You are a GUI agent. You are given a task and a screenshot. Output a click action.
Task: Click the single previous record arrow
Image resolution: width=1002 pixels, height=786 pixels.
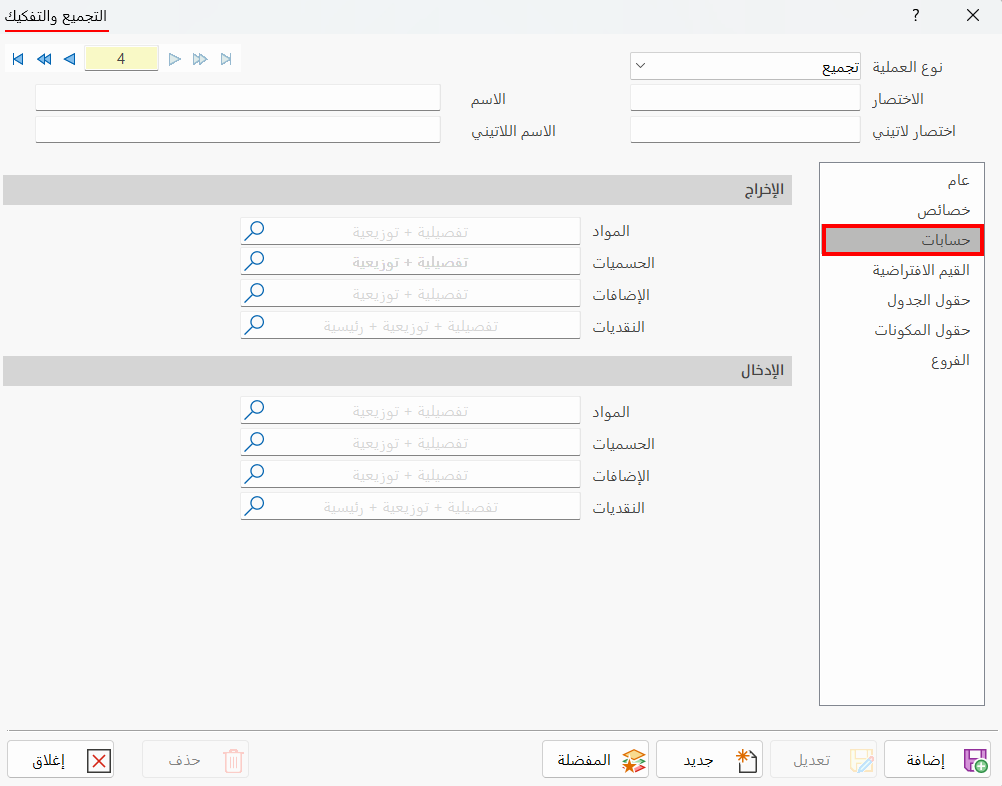click(70, 59)
